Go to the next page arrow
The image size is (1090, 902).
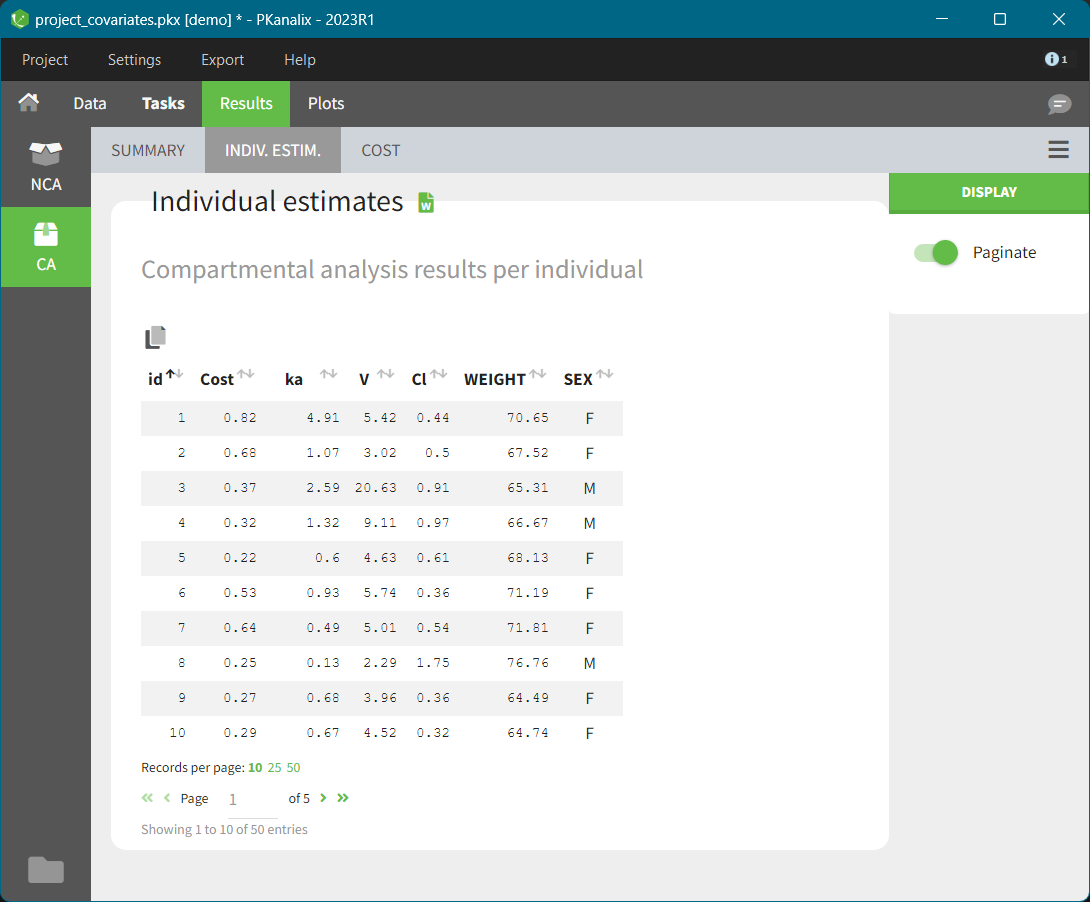(x=323, y=798)
